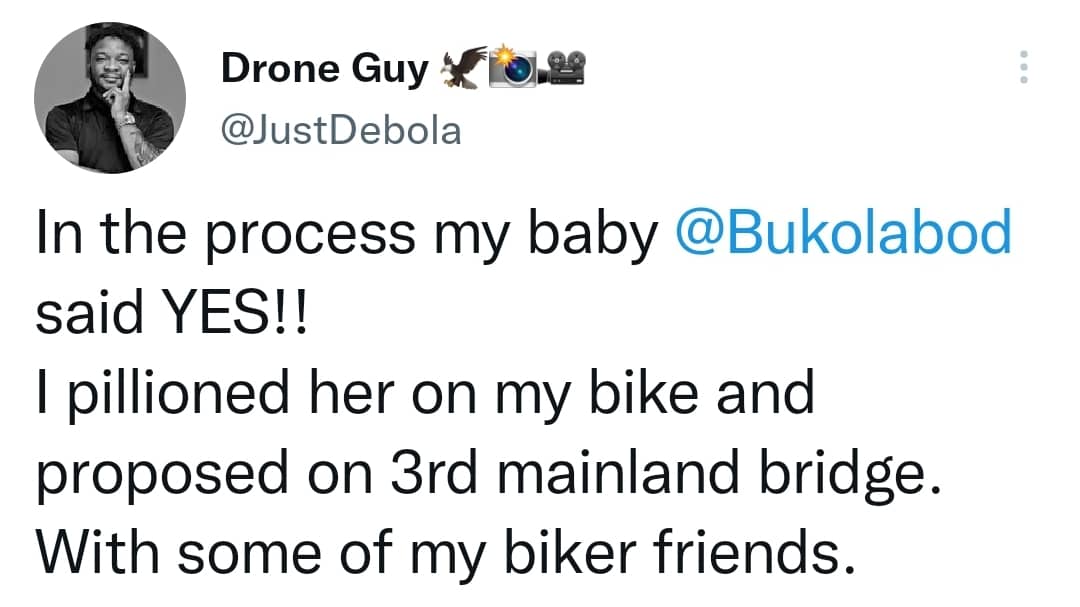Open Drone Guy's profile picture
1080x607 pixels.
pos(110,98)
